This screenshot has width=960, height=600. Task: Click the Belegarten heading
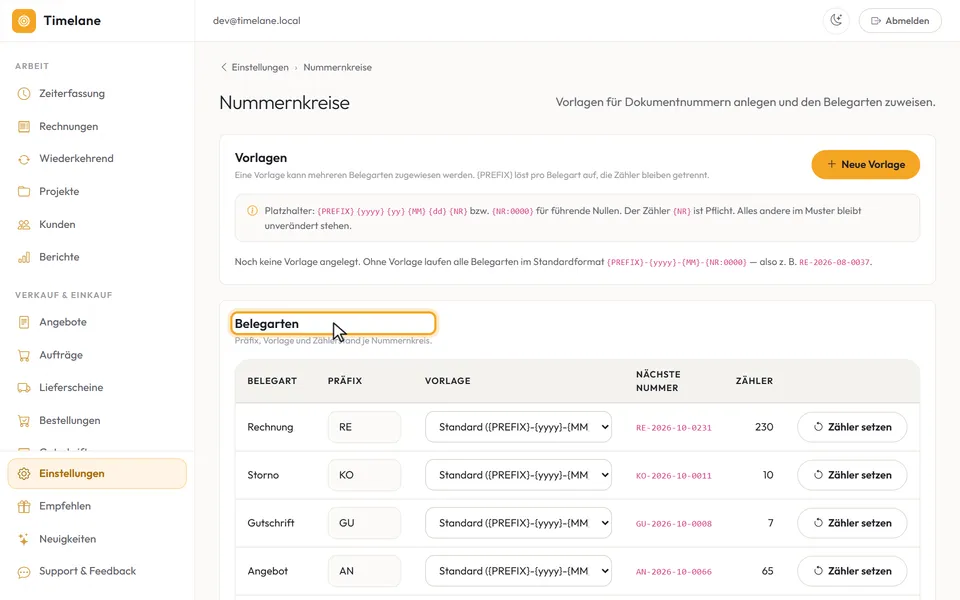point(267,324)
